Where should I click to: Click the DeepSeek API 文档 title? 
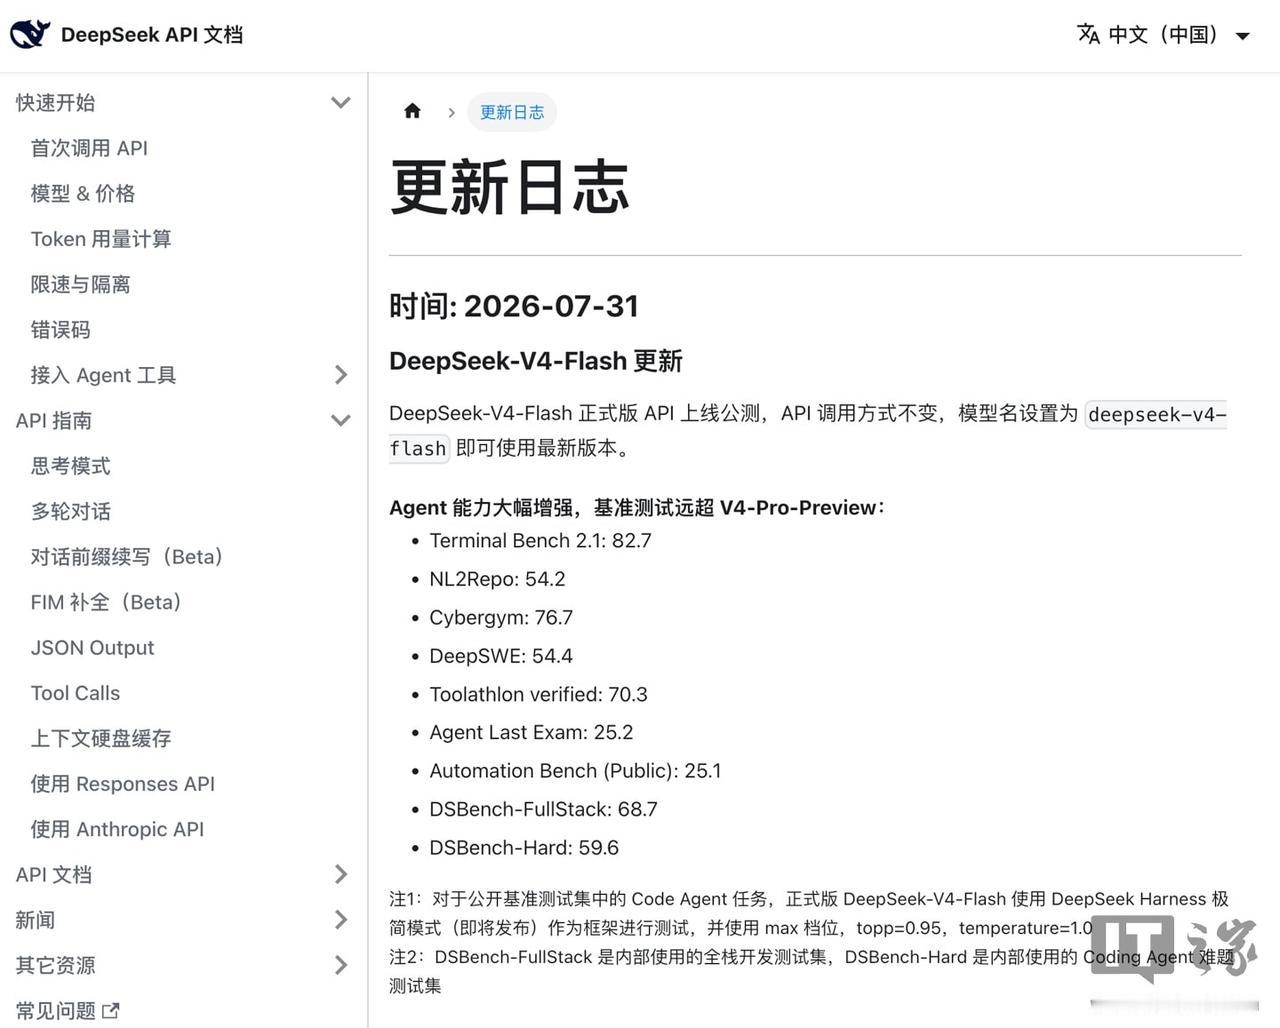152,34
